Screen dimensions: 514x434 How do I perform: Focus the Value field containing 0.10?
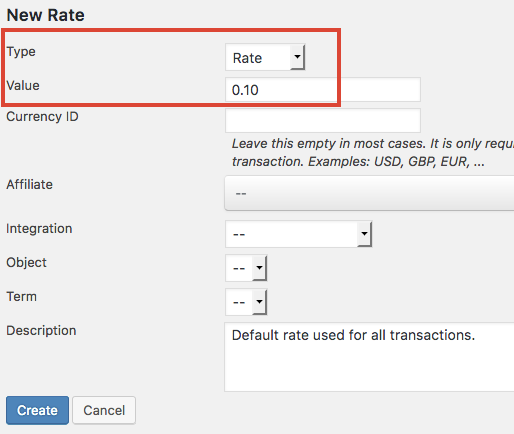click(x=323, y=90)
